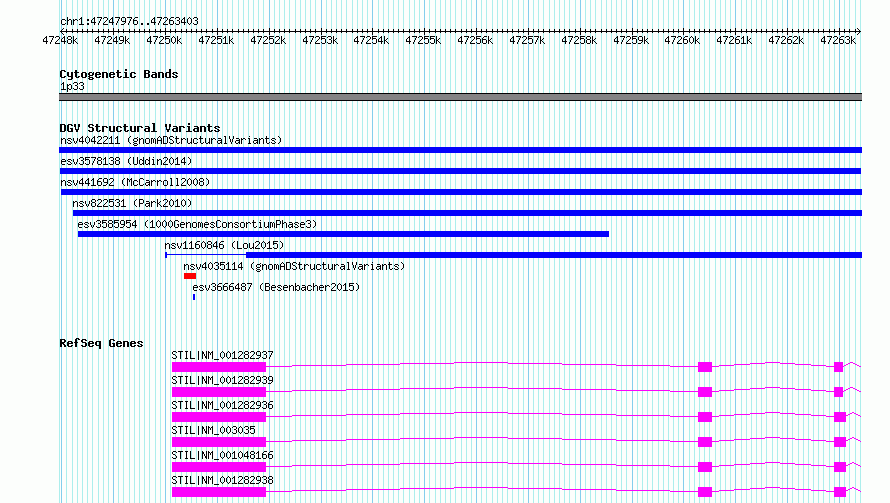
Task: Click the thick blue bar for nsv1160846
Action: (x=554, y=255)
